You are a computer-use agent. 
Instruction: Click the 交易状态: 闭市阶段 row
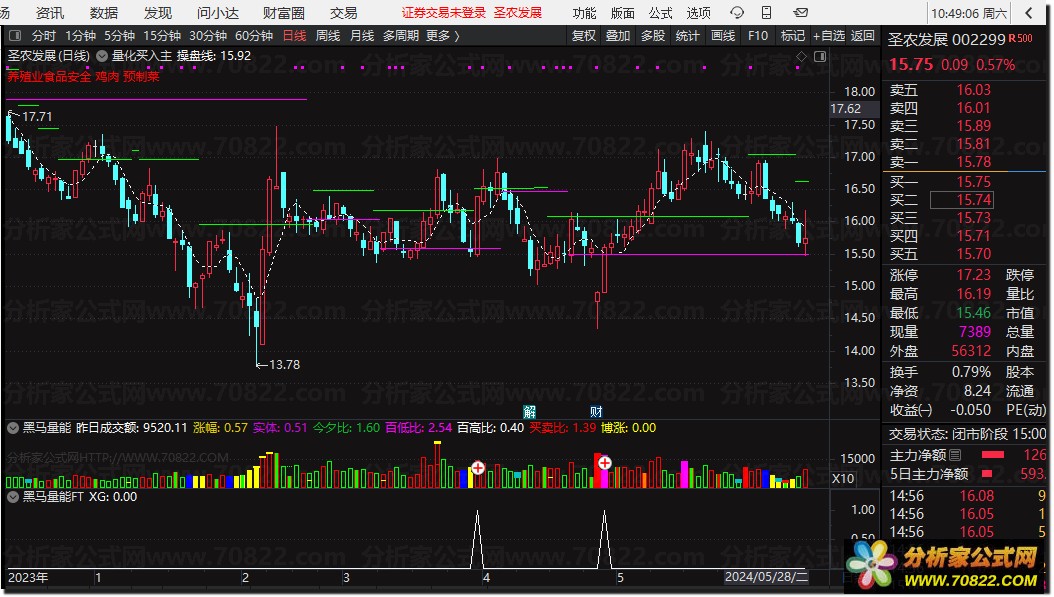coord(967,434)
